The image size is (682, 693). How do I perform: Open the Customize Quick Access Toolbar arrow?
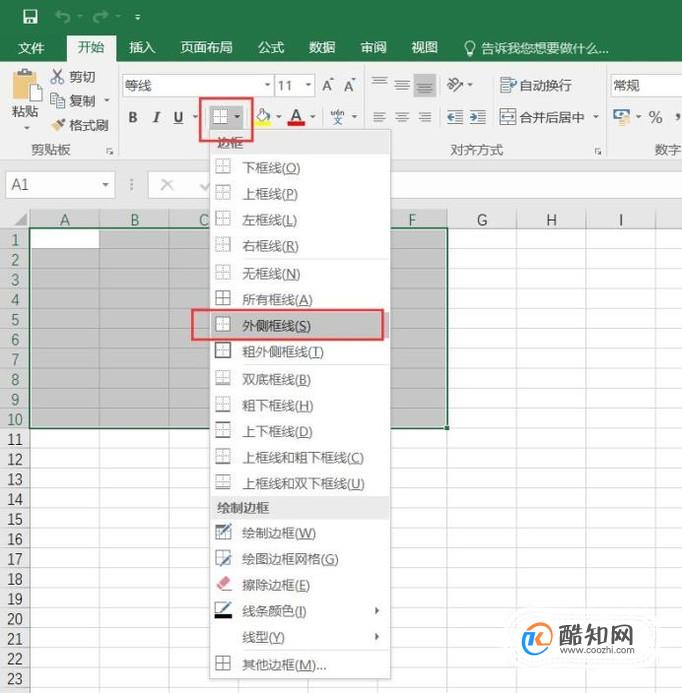tap(137, 17)
